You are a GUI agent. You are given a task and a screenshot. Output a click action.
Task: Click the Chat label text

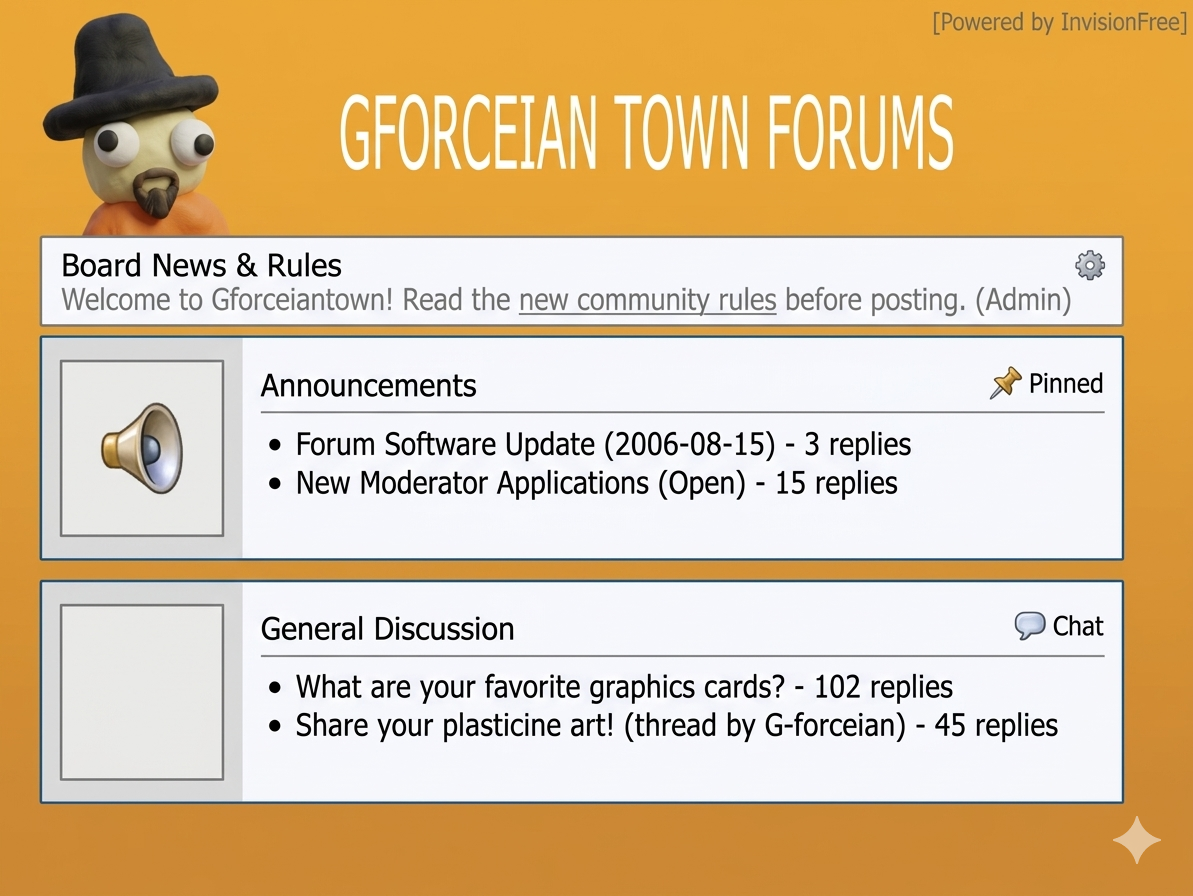tap(1078, 627)
